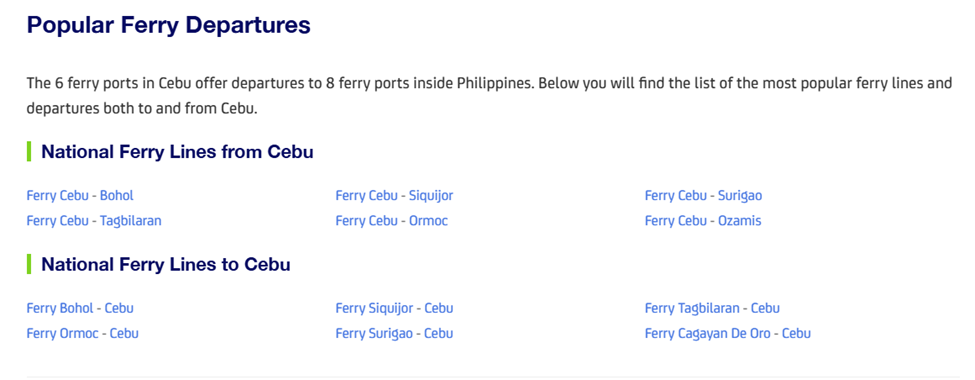Image resolution: width=975 pixels, height=380 pixels.
Task: Open the Ferry Cebu - Bohol link
Action: 80,196
